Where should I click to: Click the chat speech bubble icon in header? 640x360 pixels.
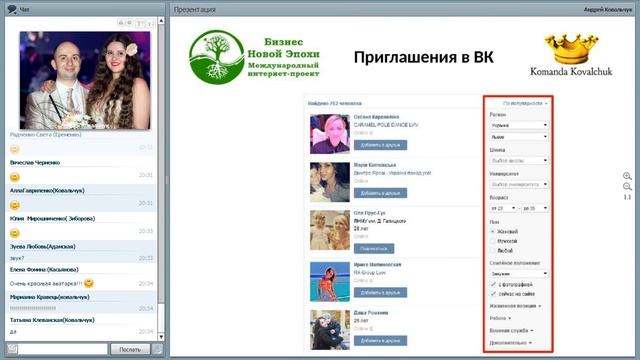[x=12, y=9]
